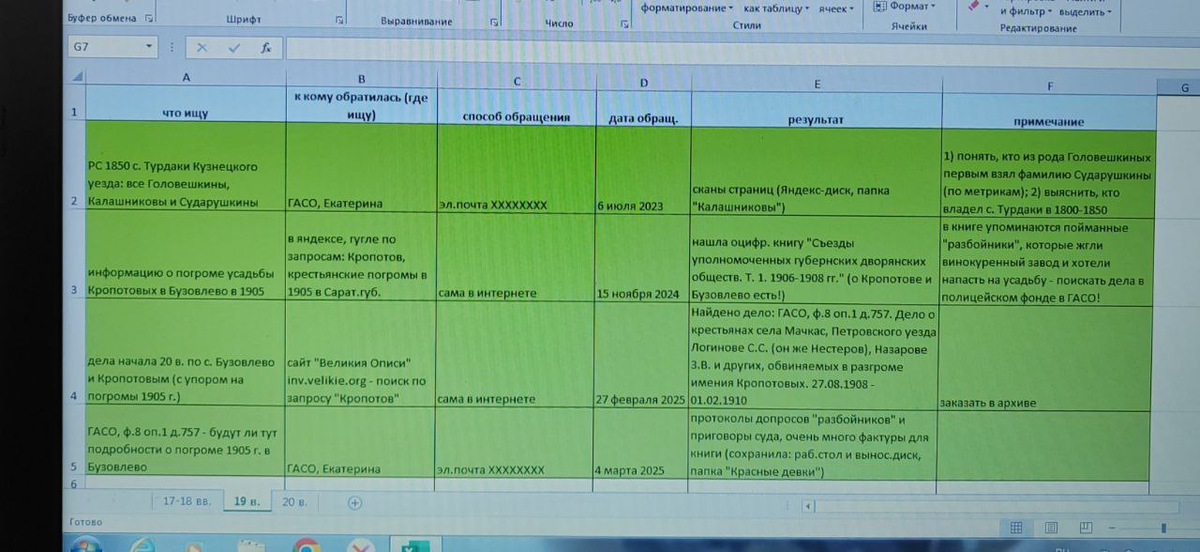Viewport: 1200px width, 552px height.
Task: Select column A header
Action: pyautogui.click(x=186, y=78)
